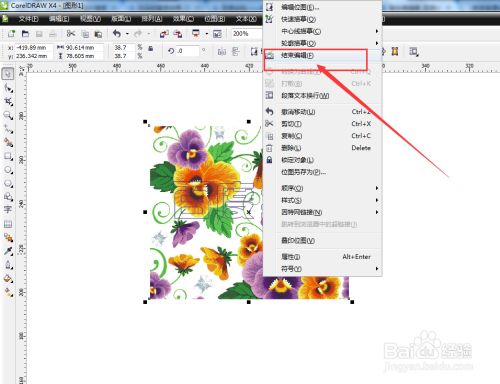This screenshot has width=500, height=384.
Task: Select the Shape tool in toolbox
Action: [8, 88]
